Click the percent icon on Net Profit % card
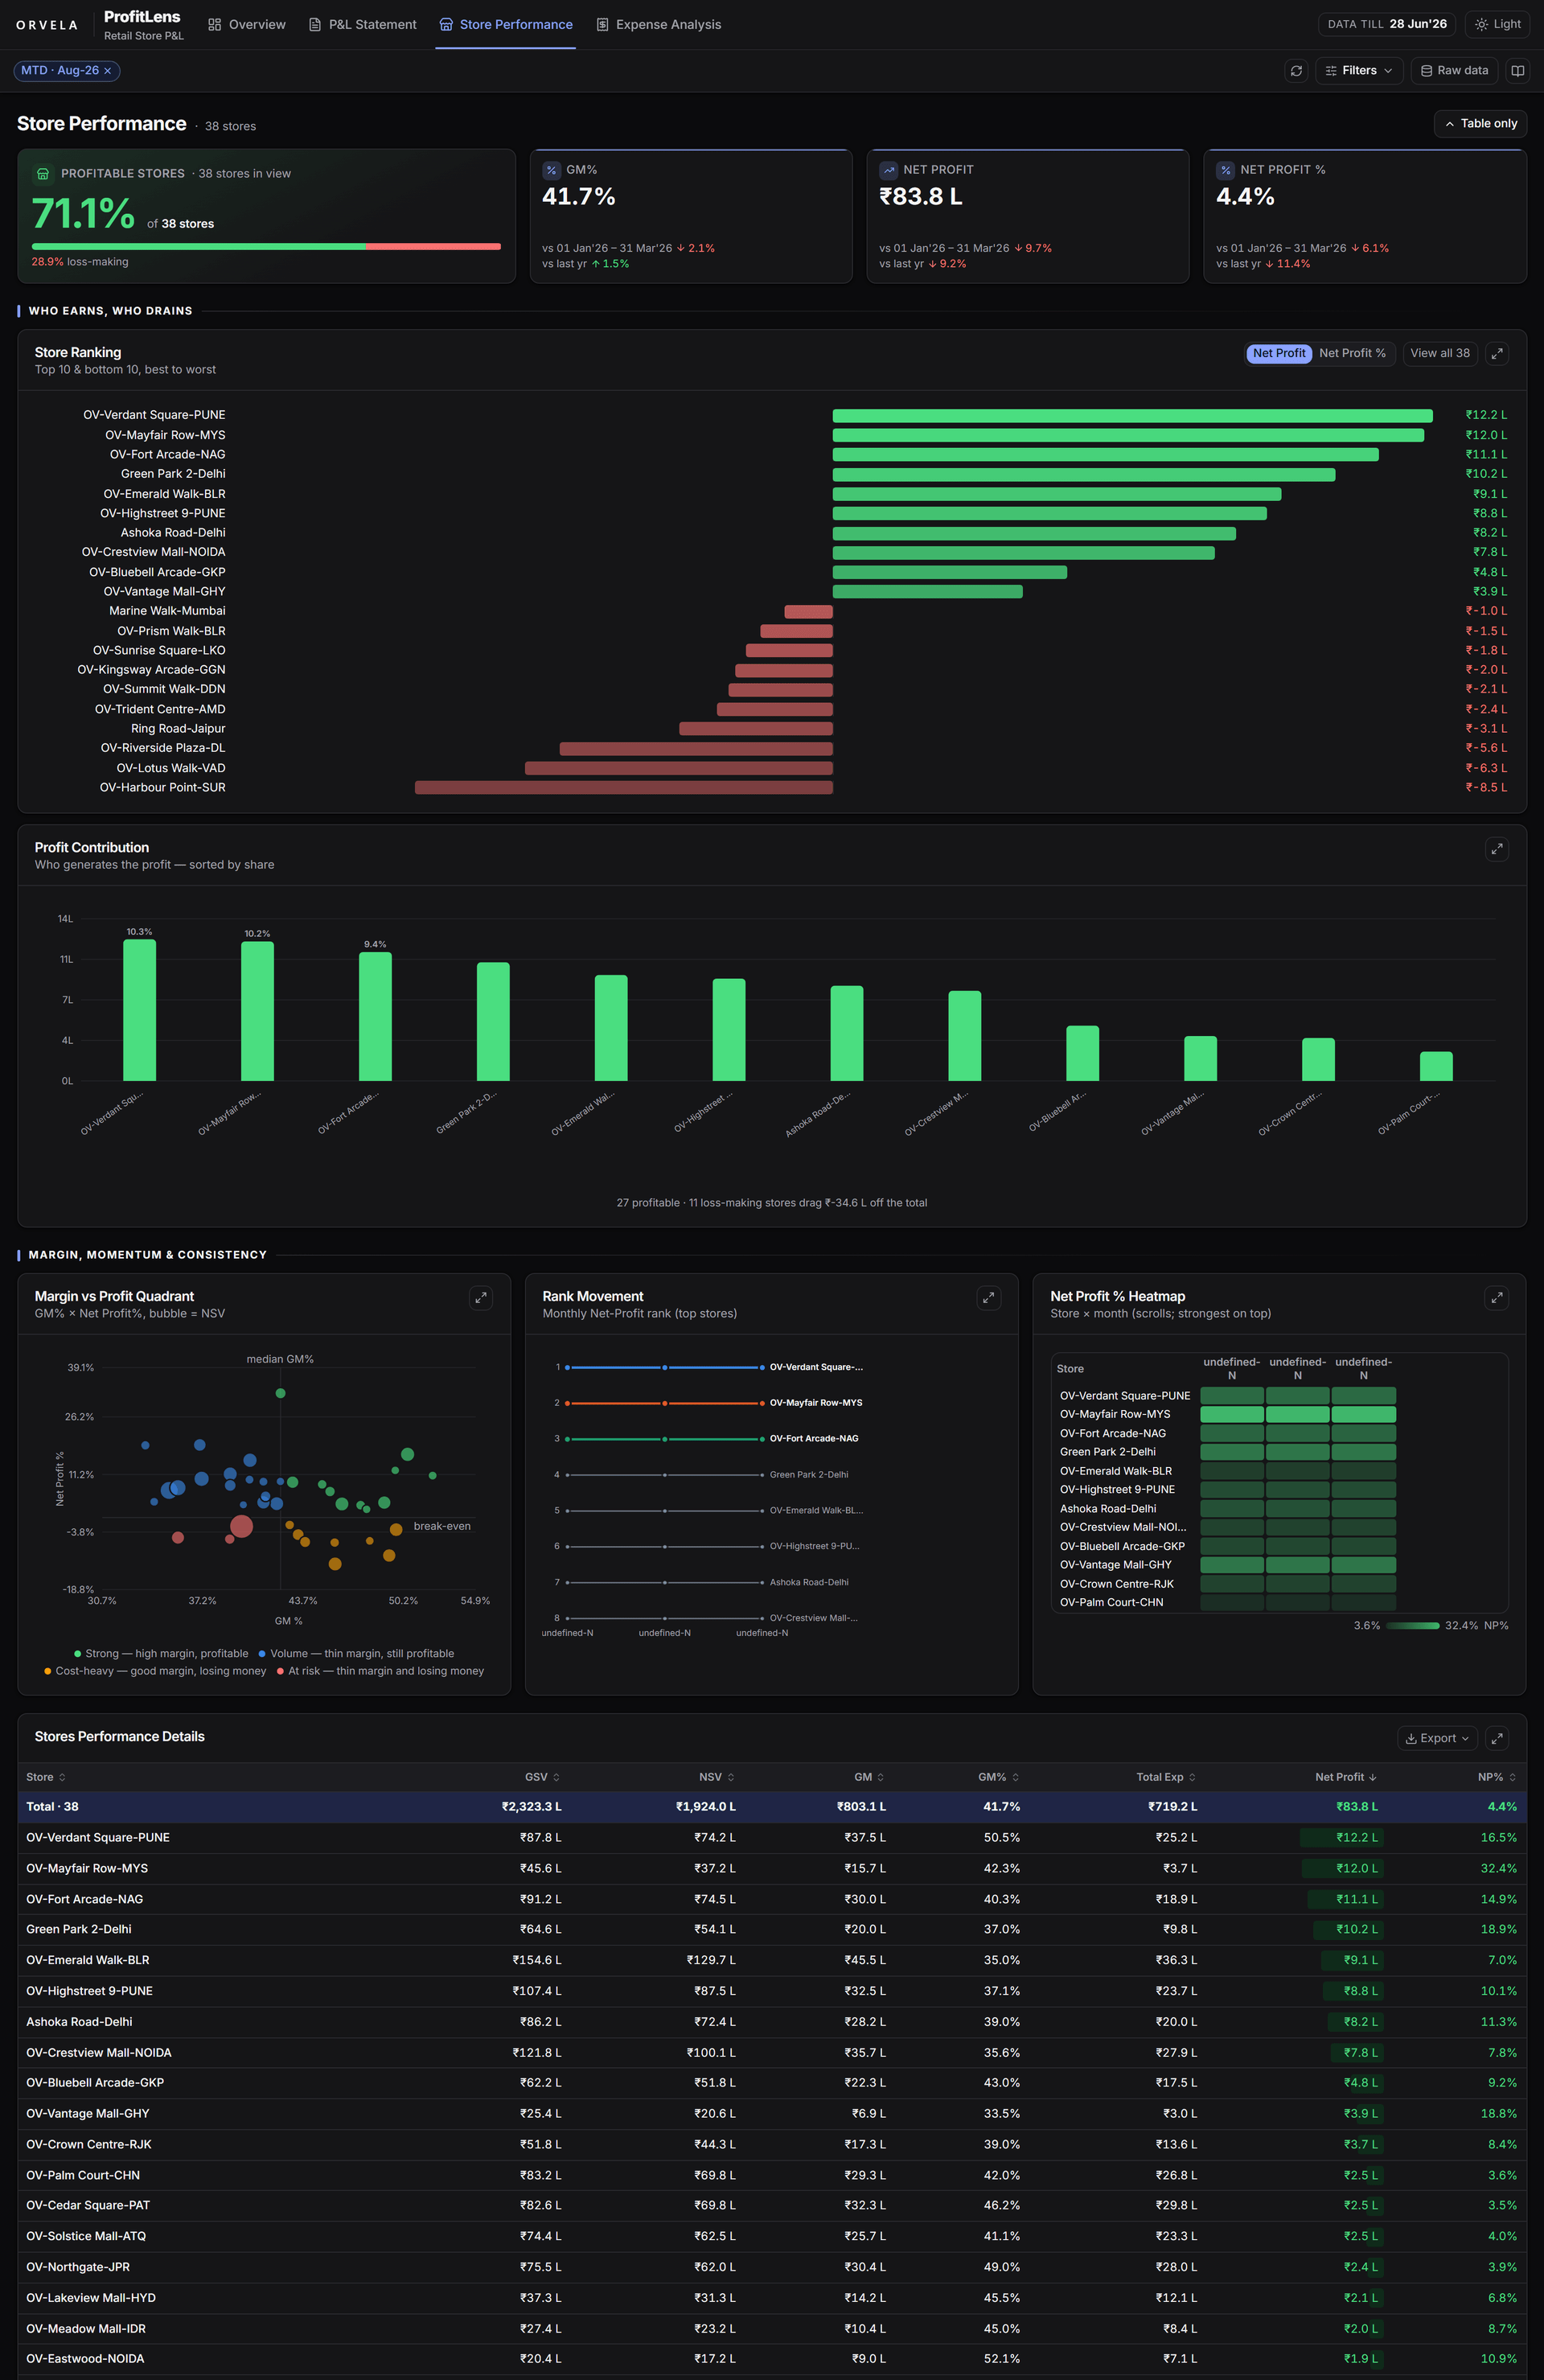 (1225, 170)
